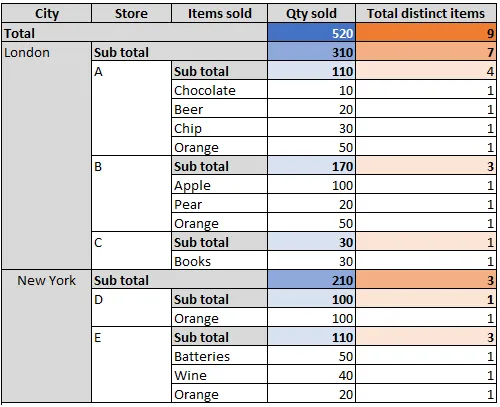Click the Items sold column header
Image resolution: width=500 pixels, height=407 pixels.
[220, 14]
